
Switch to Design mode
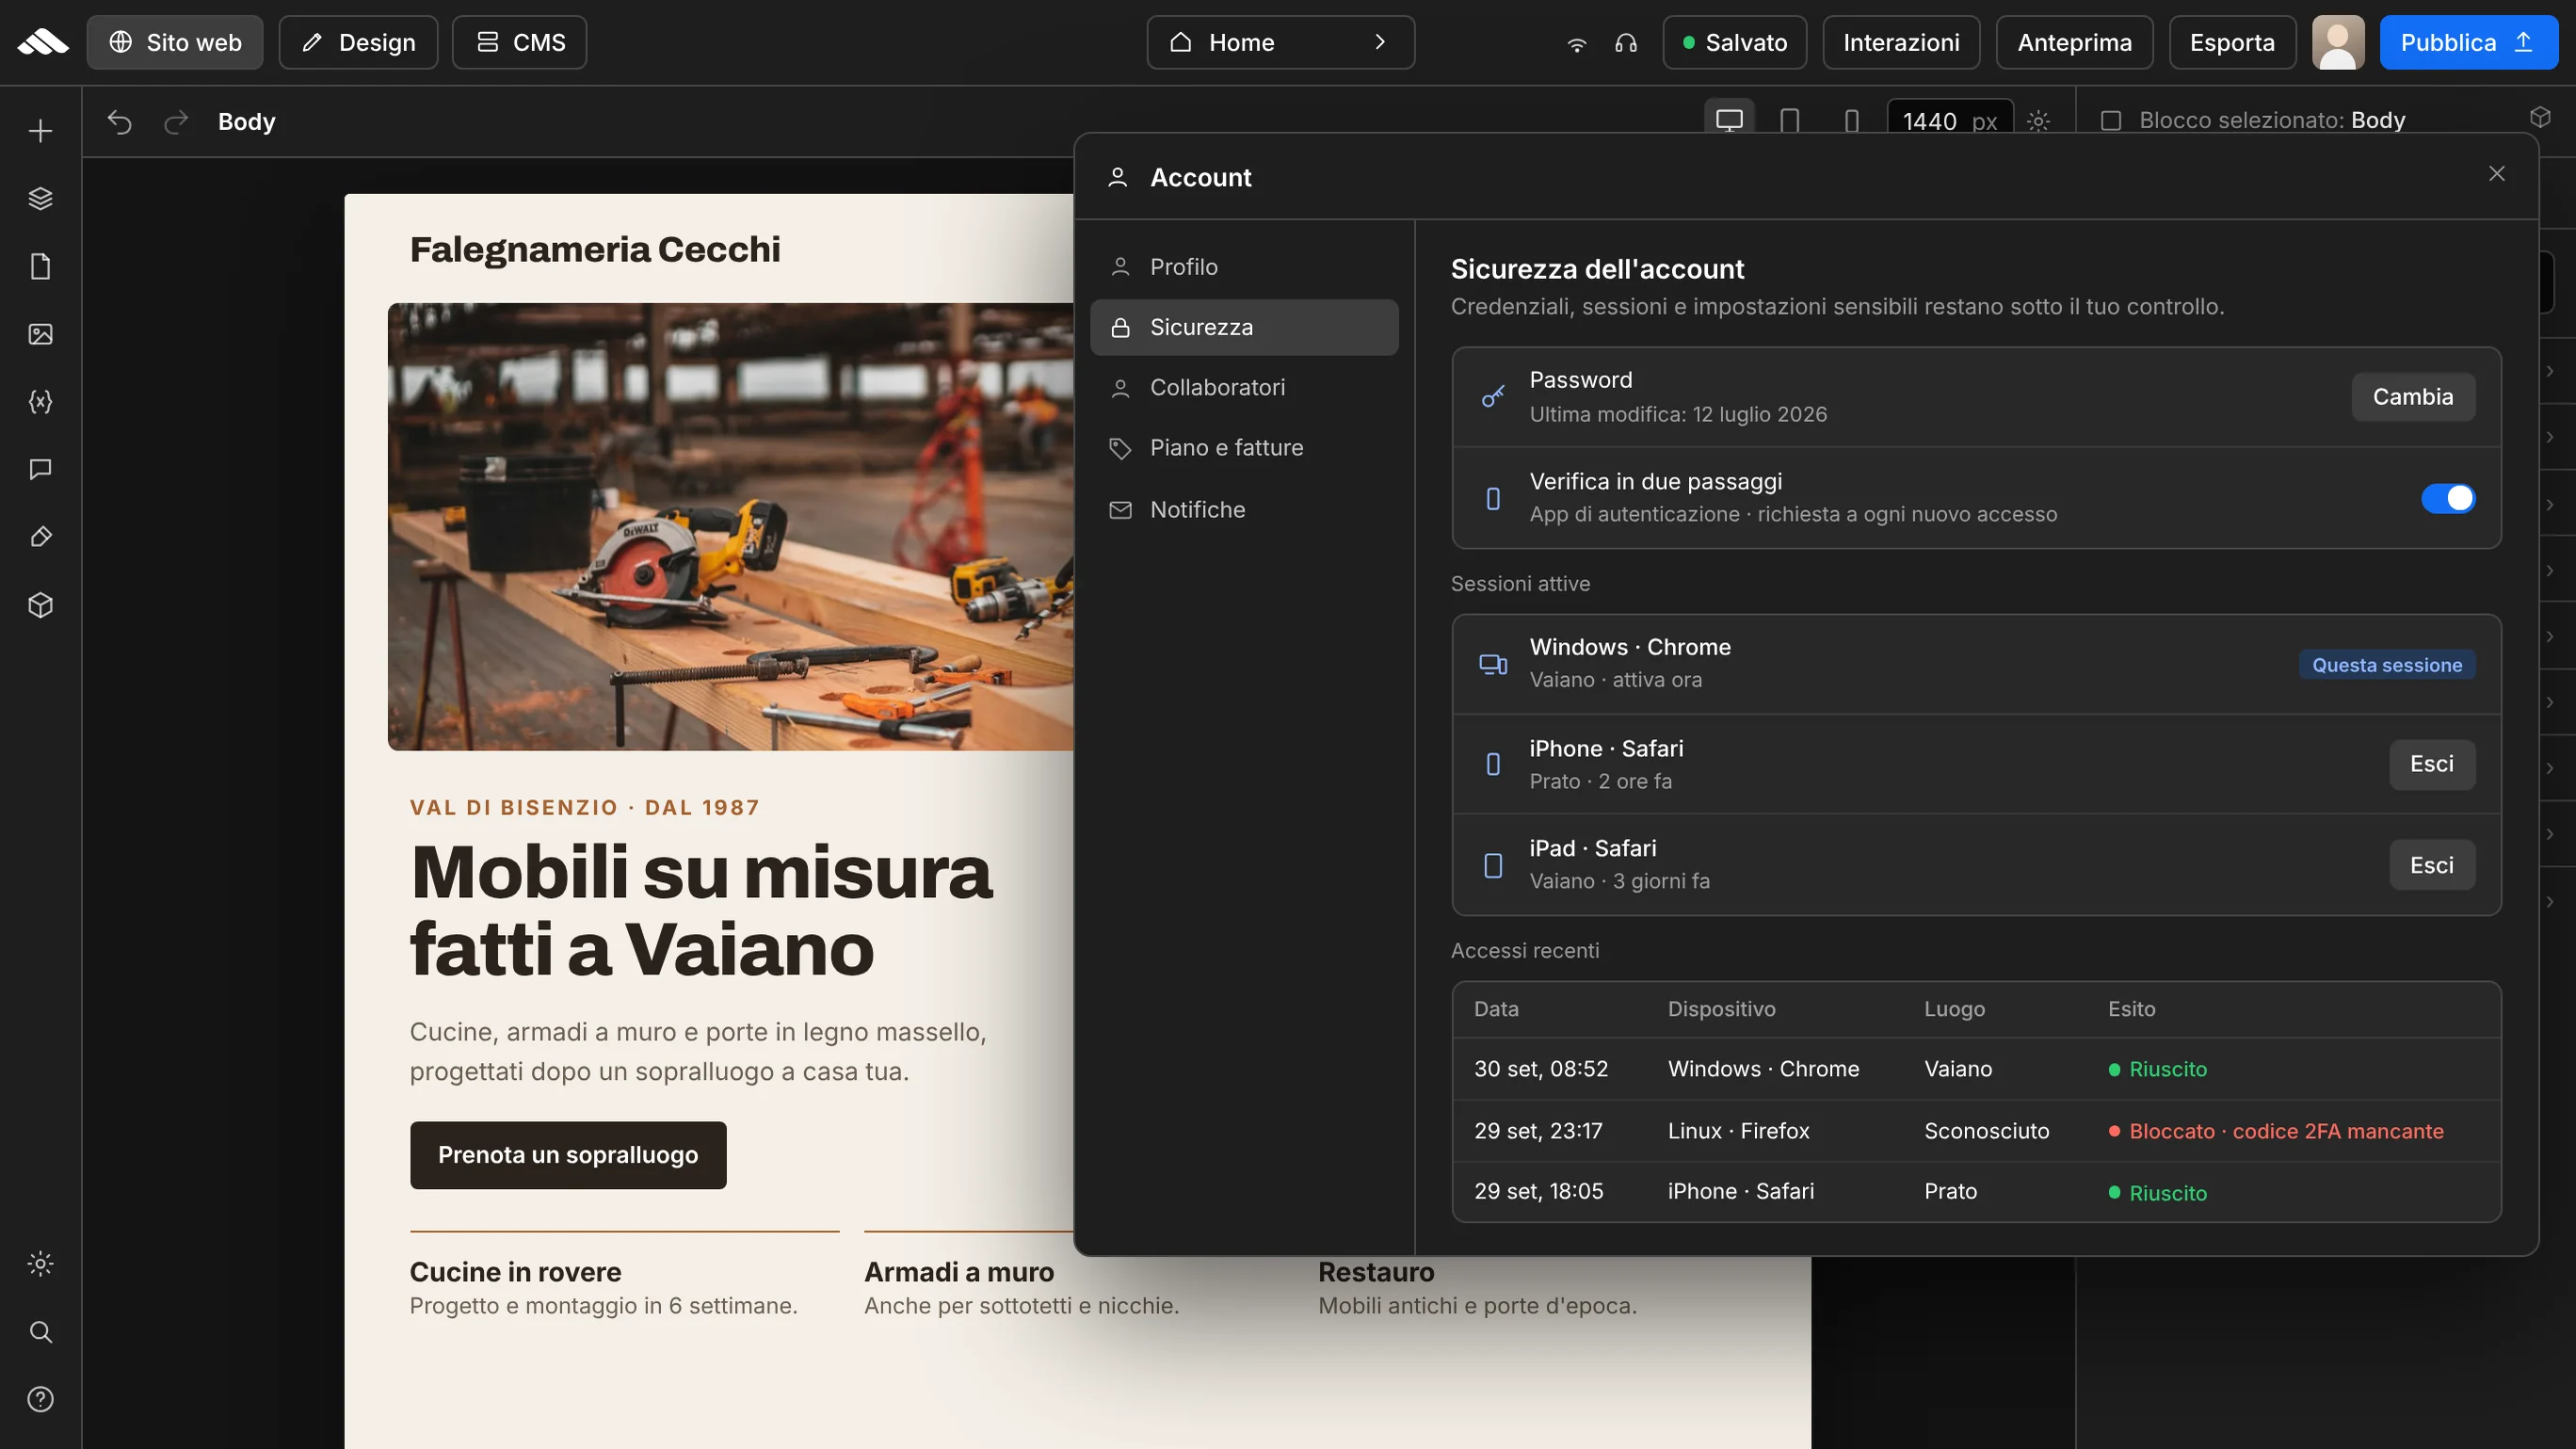[358, 42]
